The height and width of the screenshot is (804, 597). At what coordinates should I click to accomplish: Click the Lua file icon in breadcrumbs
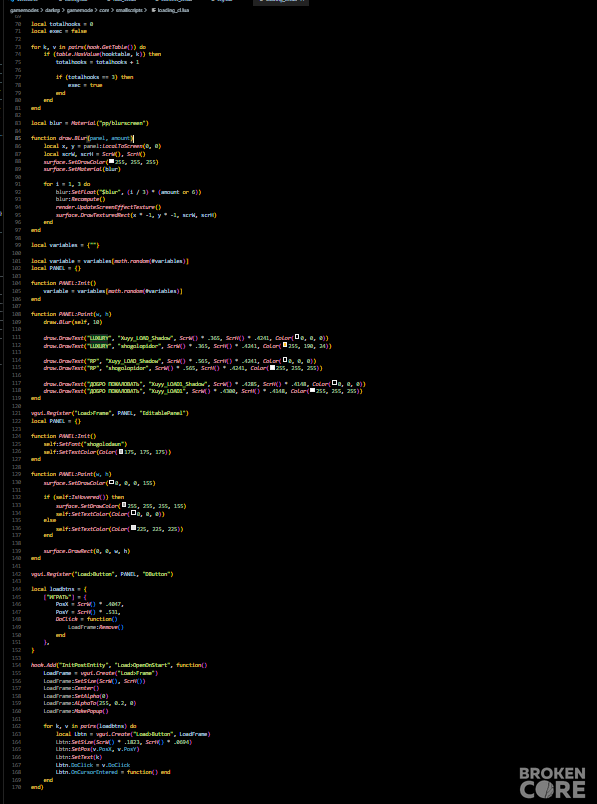point(153,10)
